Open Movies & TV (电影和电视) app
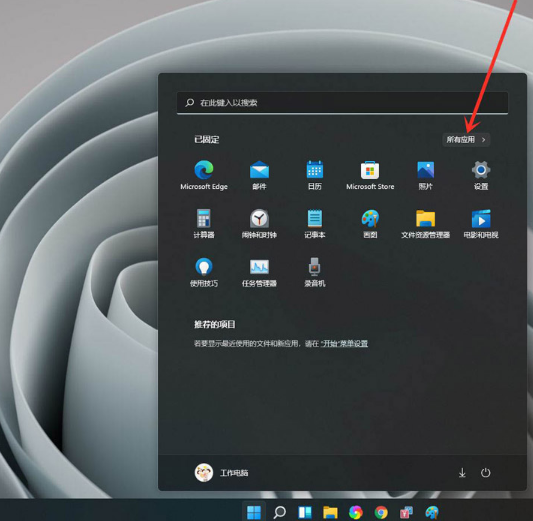Viewport: 533px width, 521px height. pyautogui.click(x=481, y=224)
